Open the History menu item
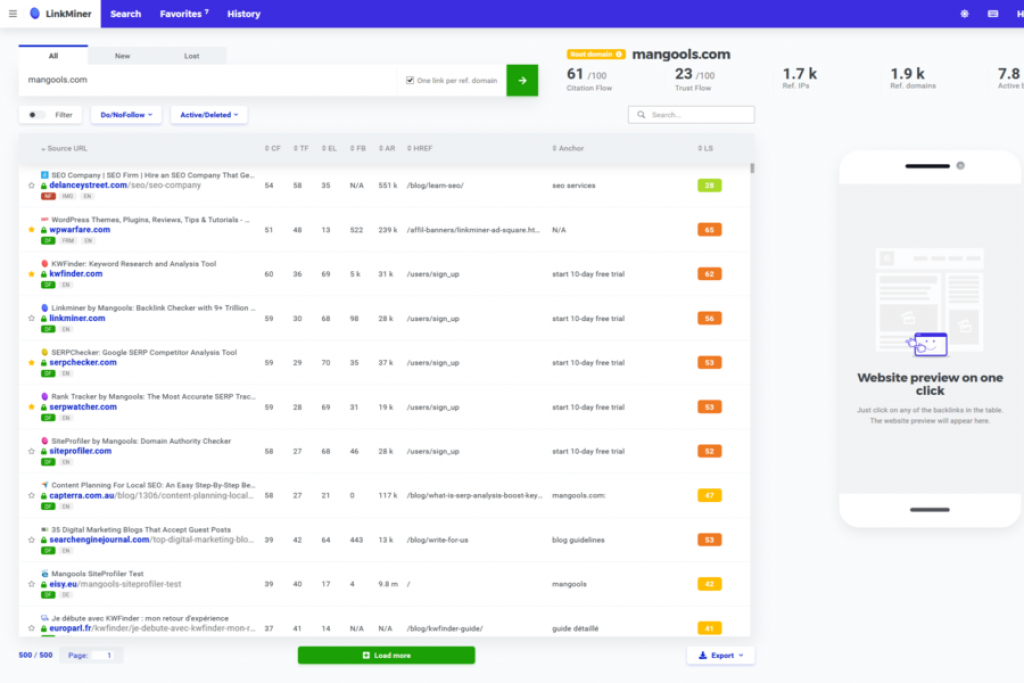This screenshot has height=683, width=1024. (244, 14)
